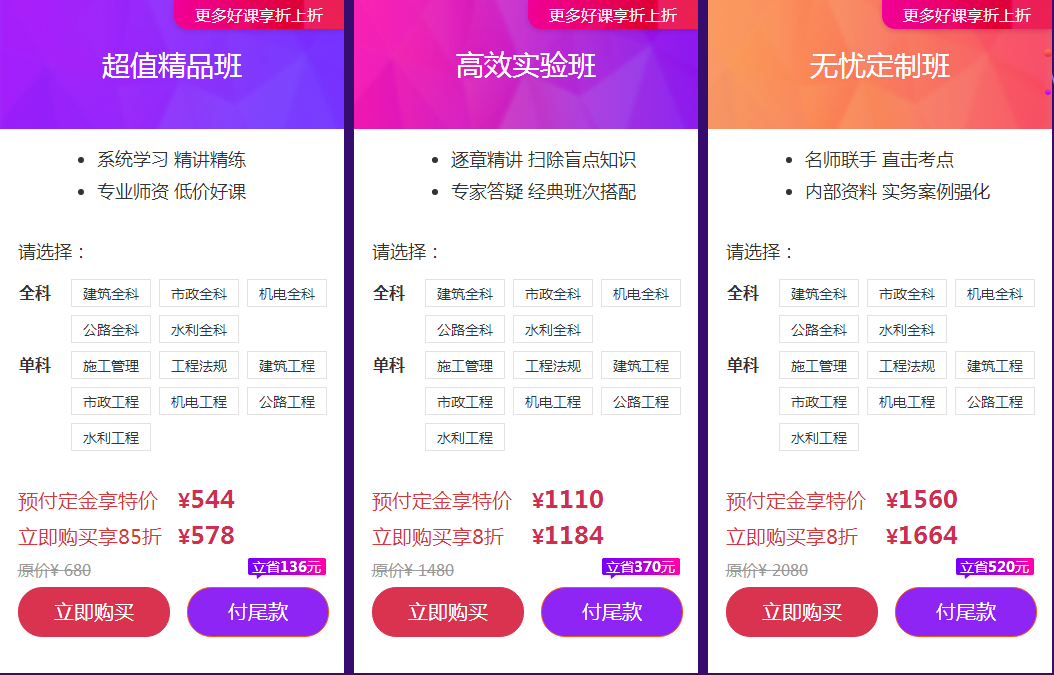Select 建筑全科 in the 超值精品班 column

(110, 293)
